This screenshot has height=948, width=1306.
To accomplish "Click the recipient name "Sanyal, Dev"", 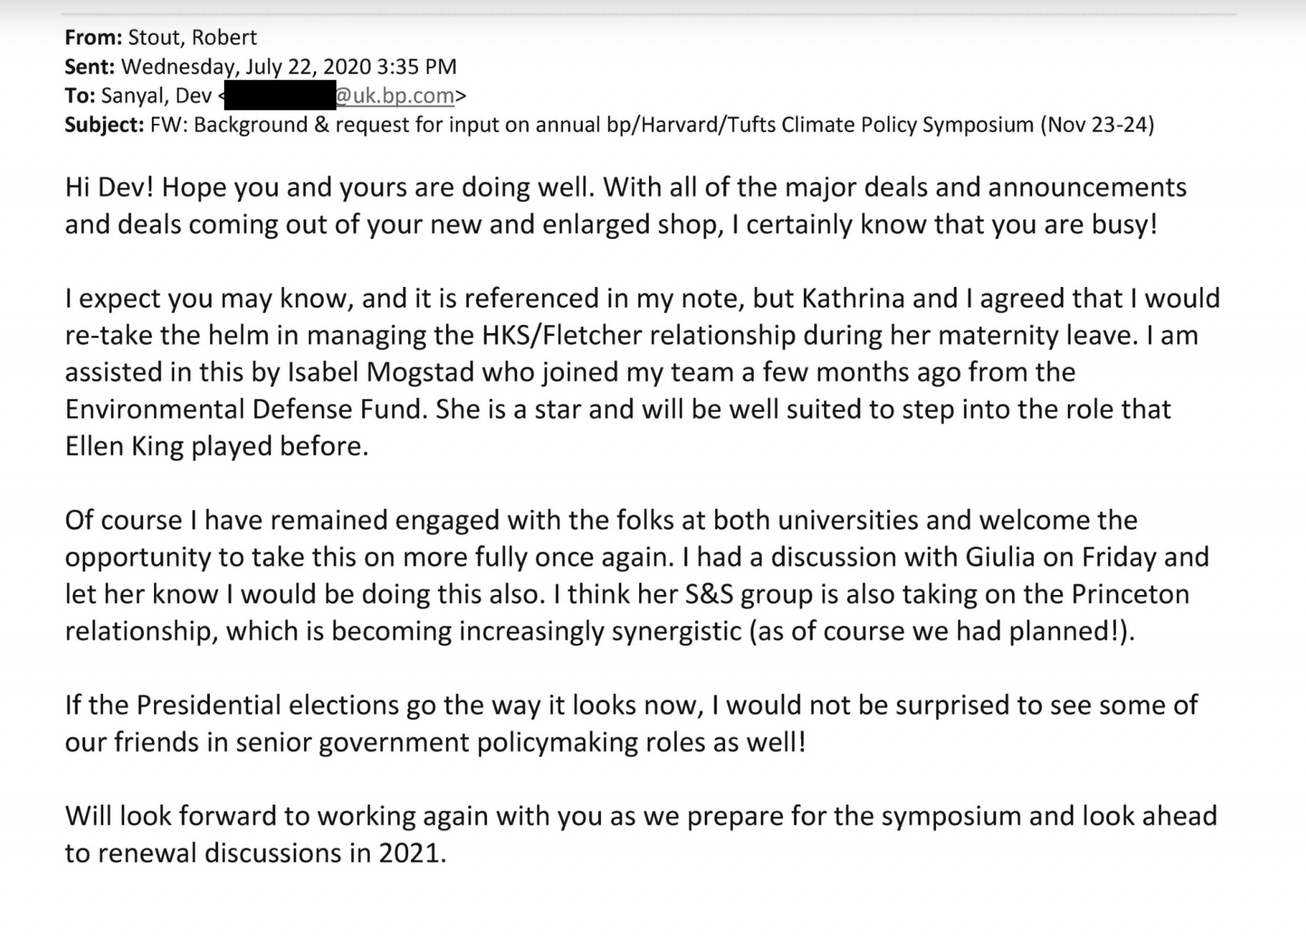I will click(156, 96).
